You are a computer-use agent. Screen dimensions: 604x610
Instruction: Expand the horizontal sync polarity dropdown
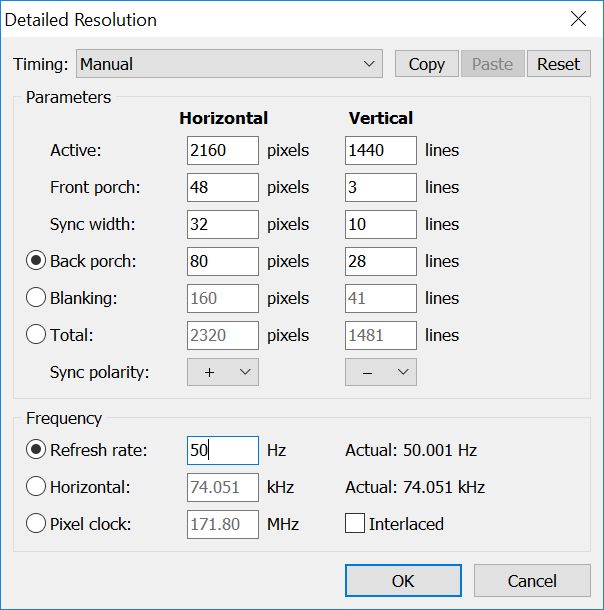[x=223, y=372]
